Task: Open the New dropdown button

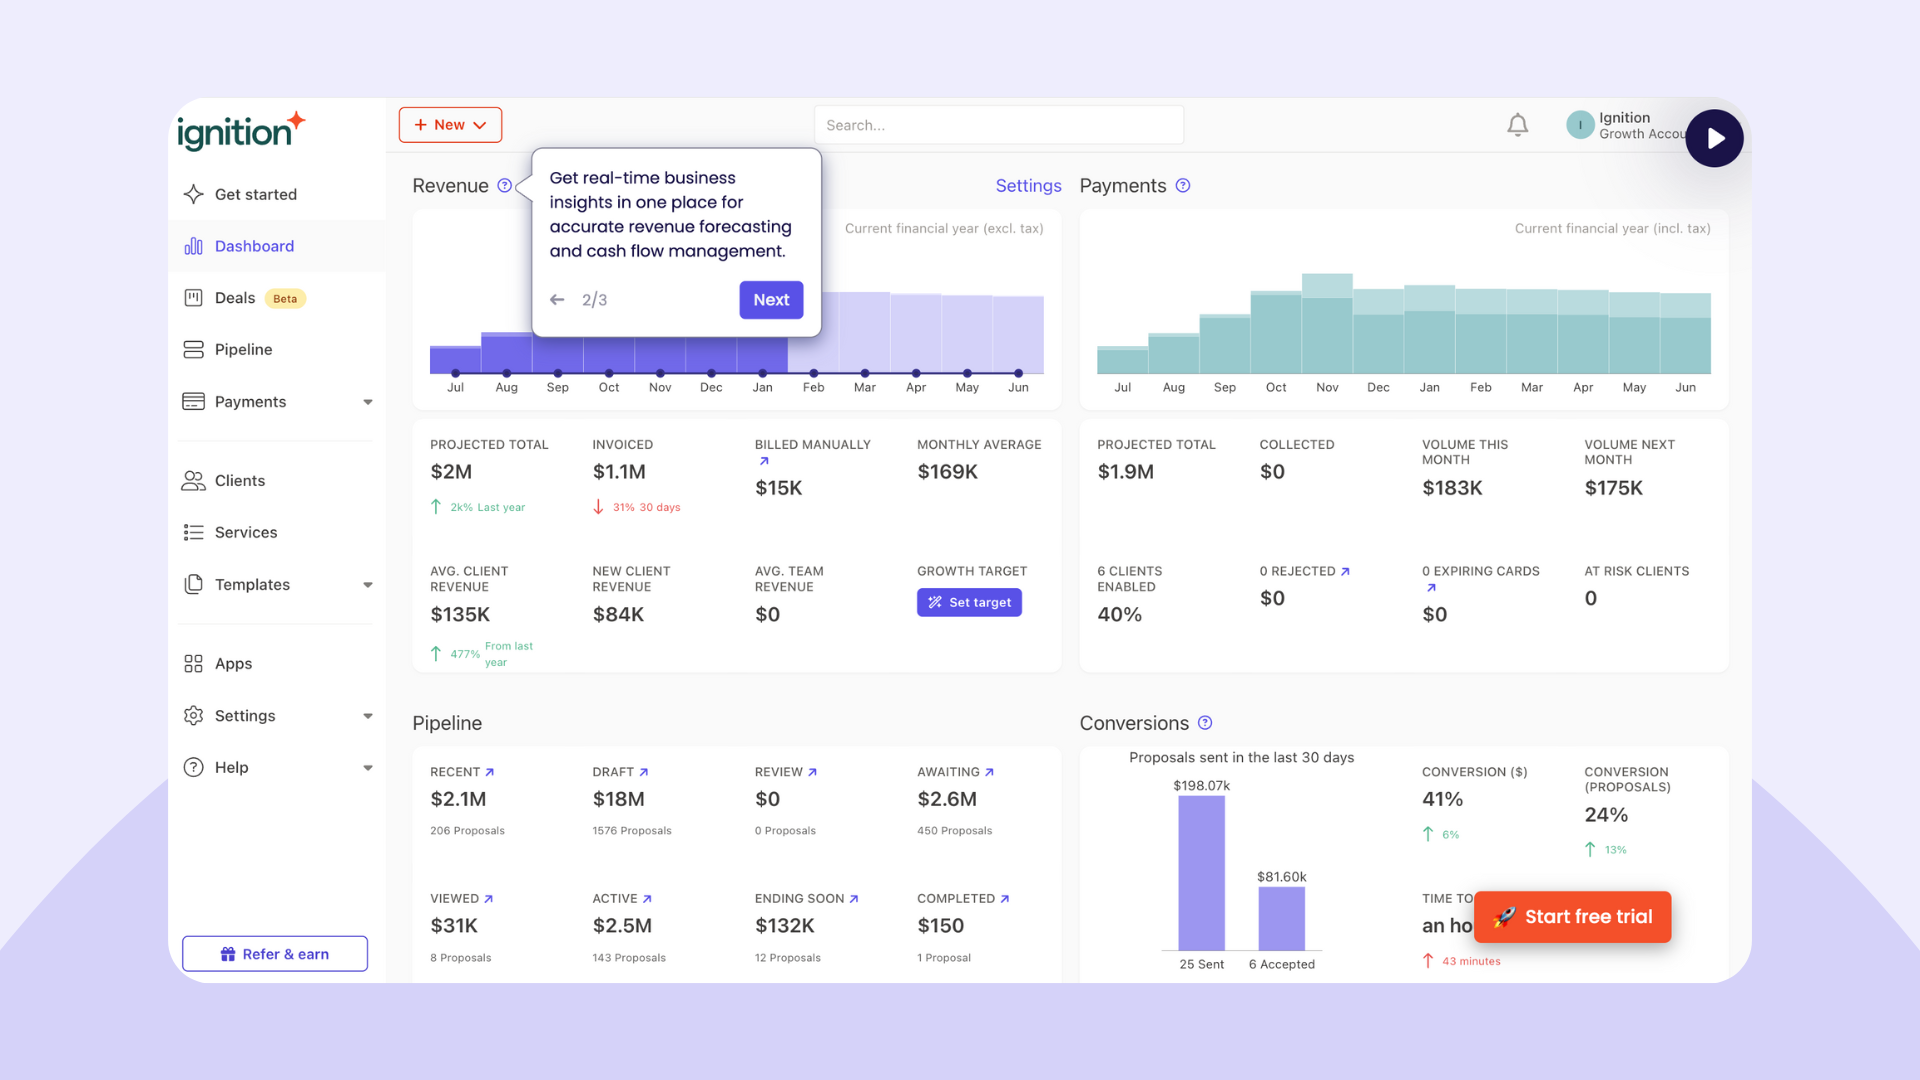Action: coord(450,125)
